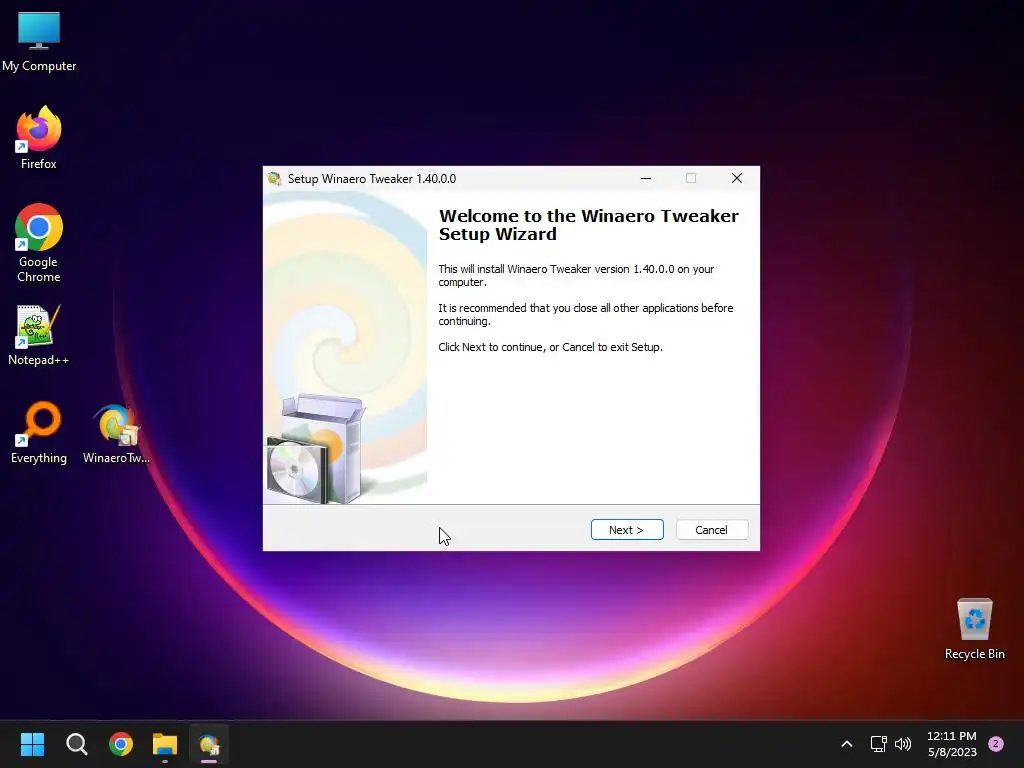Cancel the Winaero Tweaker setup
Image resolution: width=1024 pixels, height=768 pixels.
point(712,530)
